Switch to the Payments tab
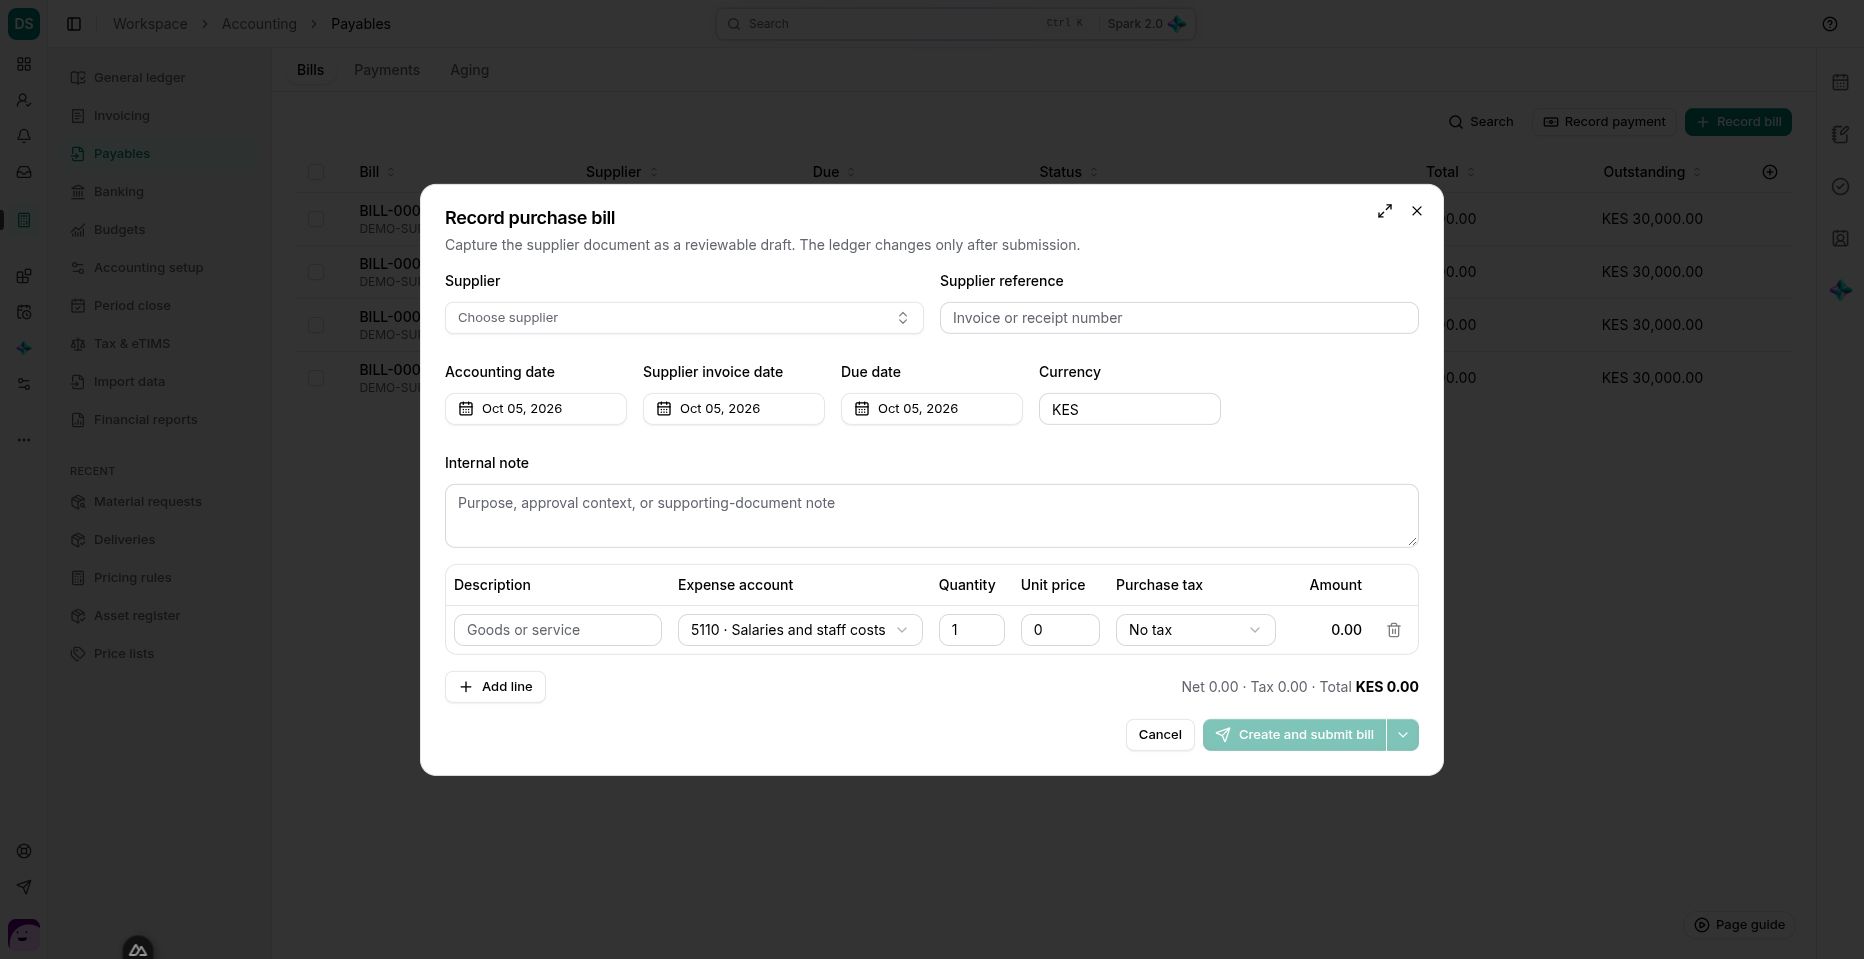The height and width of the screenshot is (959, 1864). pos(387,70)
